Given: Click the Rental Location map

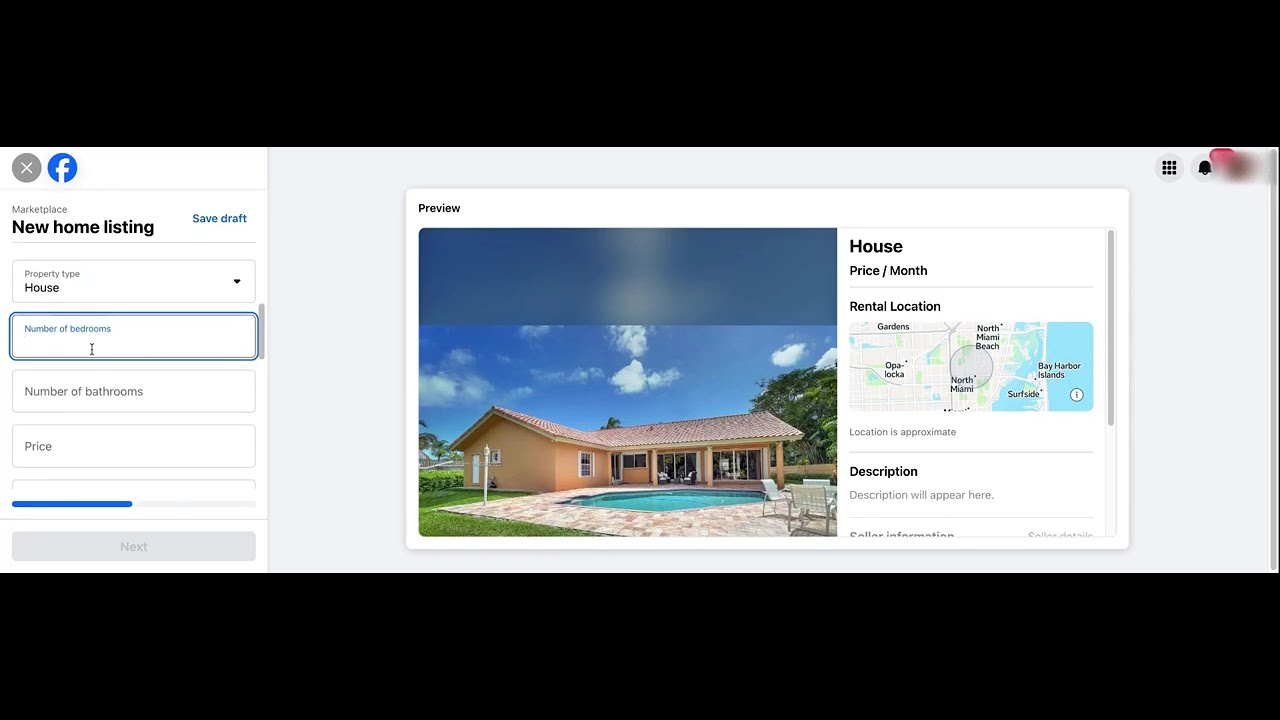Looking at the screenshot, I should click(971, 366).
